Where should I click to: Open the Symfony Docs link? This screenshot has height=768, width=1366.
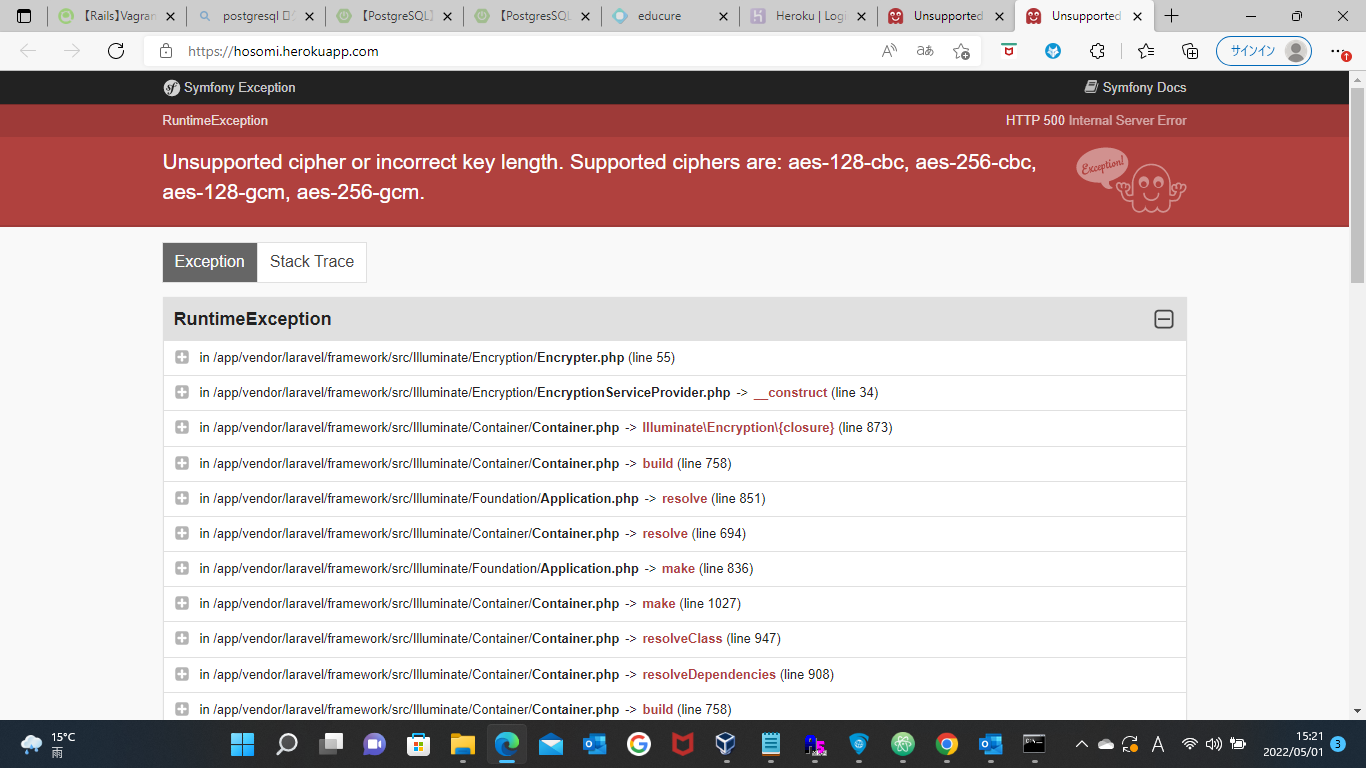pyautogui.click(x=1135, y=88)
